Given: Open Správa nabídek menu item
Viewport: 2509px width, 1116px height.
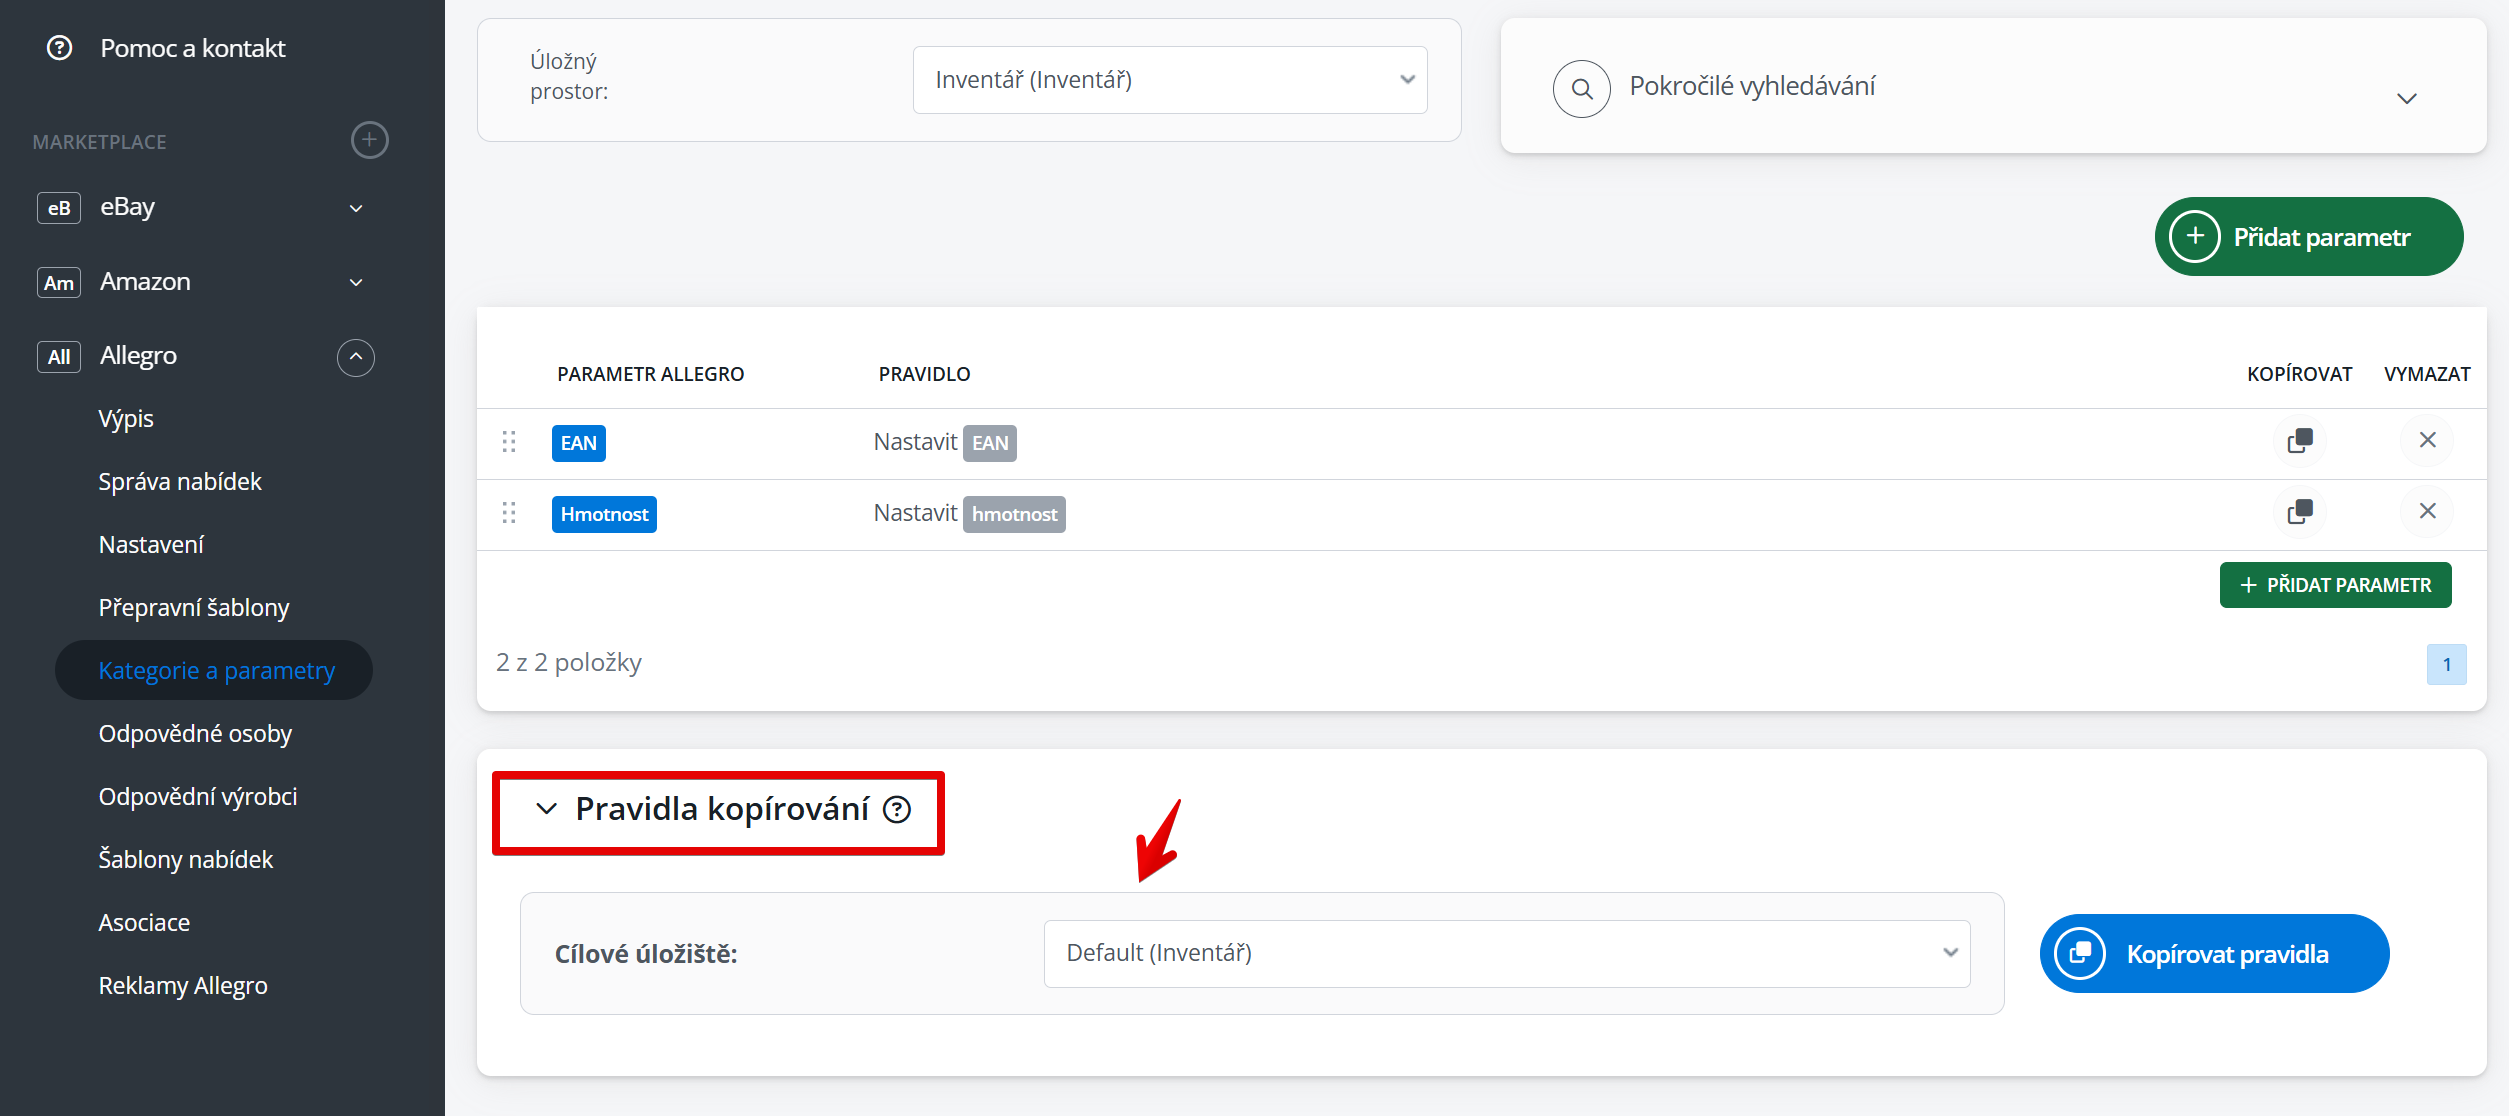Looking at the screenshot, I should pos(180,482).
